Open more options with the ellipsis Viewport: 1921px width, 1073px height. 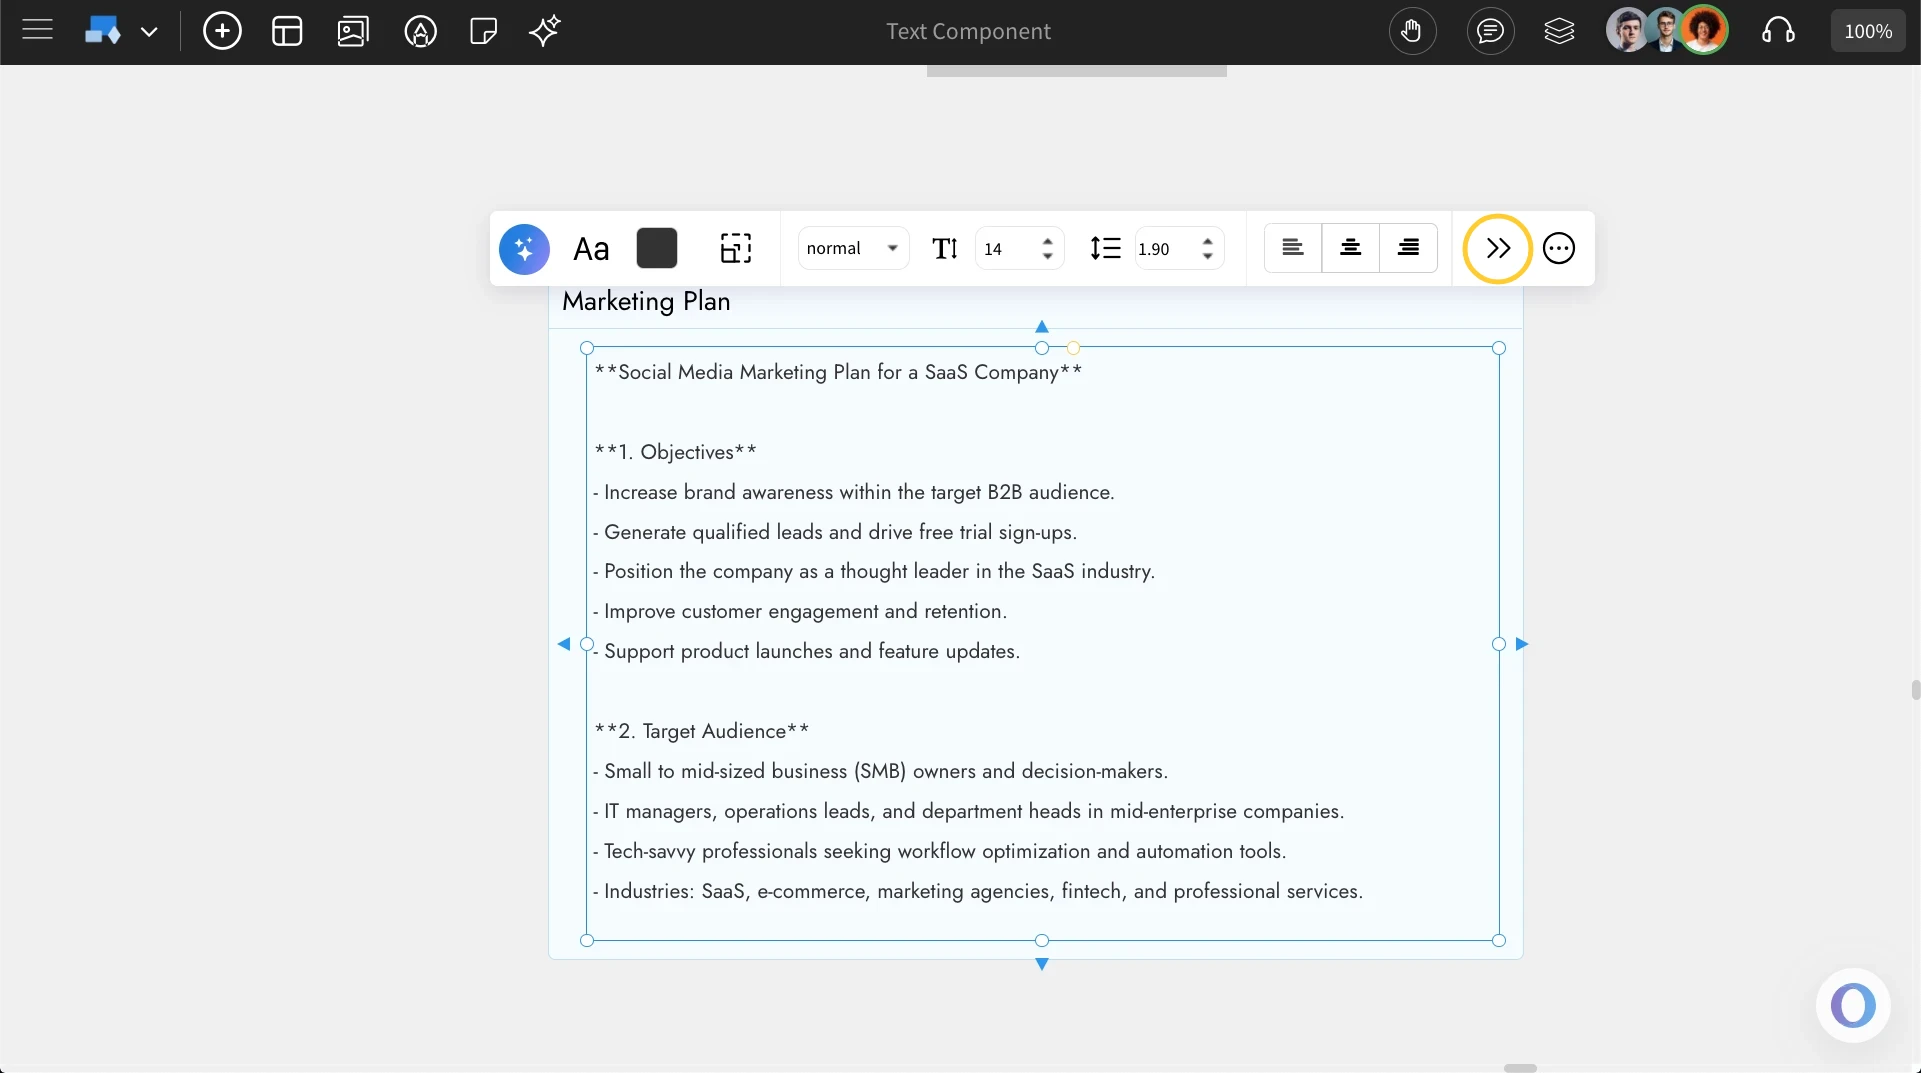(x=1559, y=248)
